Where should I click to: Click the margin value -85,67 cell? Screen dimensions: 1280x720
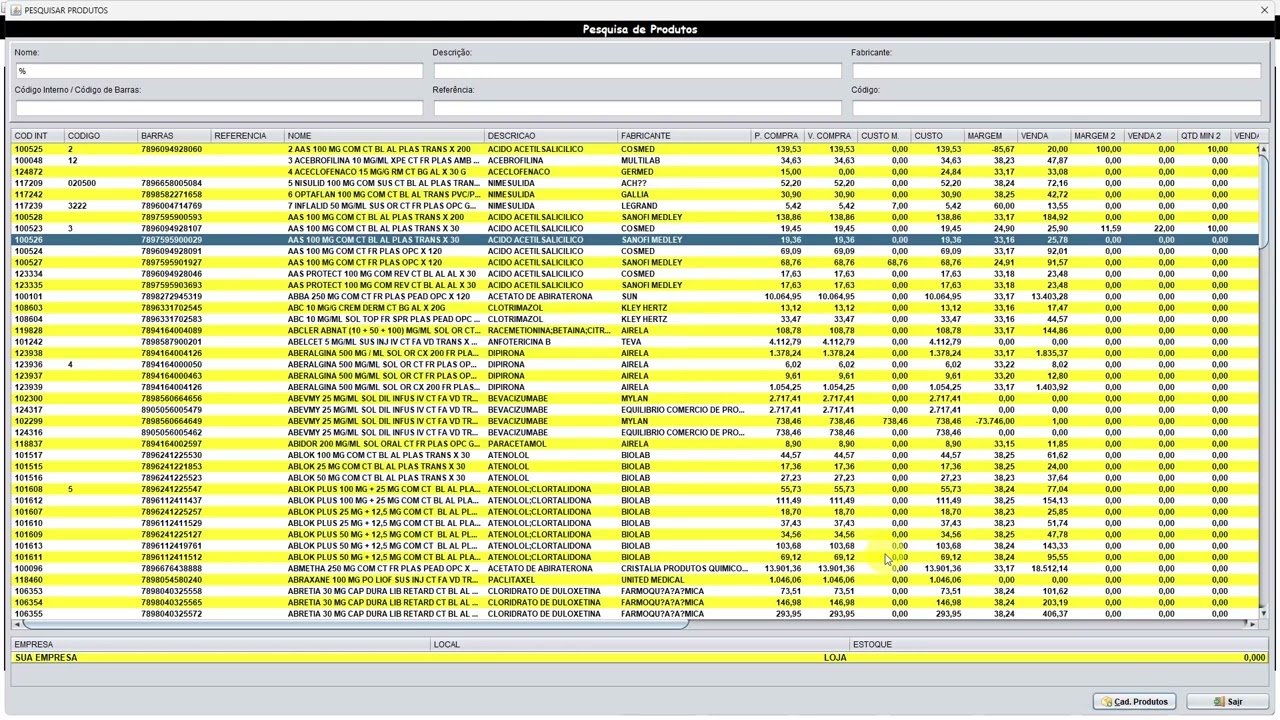pos(990,149)
